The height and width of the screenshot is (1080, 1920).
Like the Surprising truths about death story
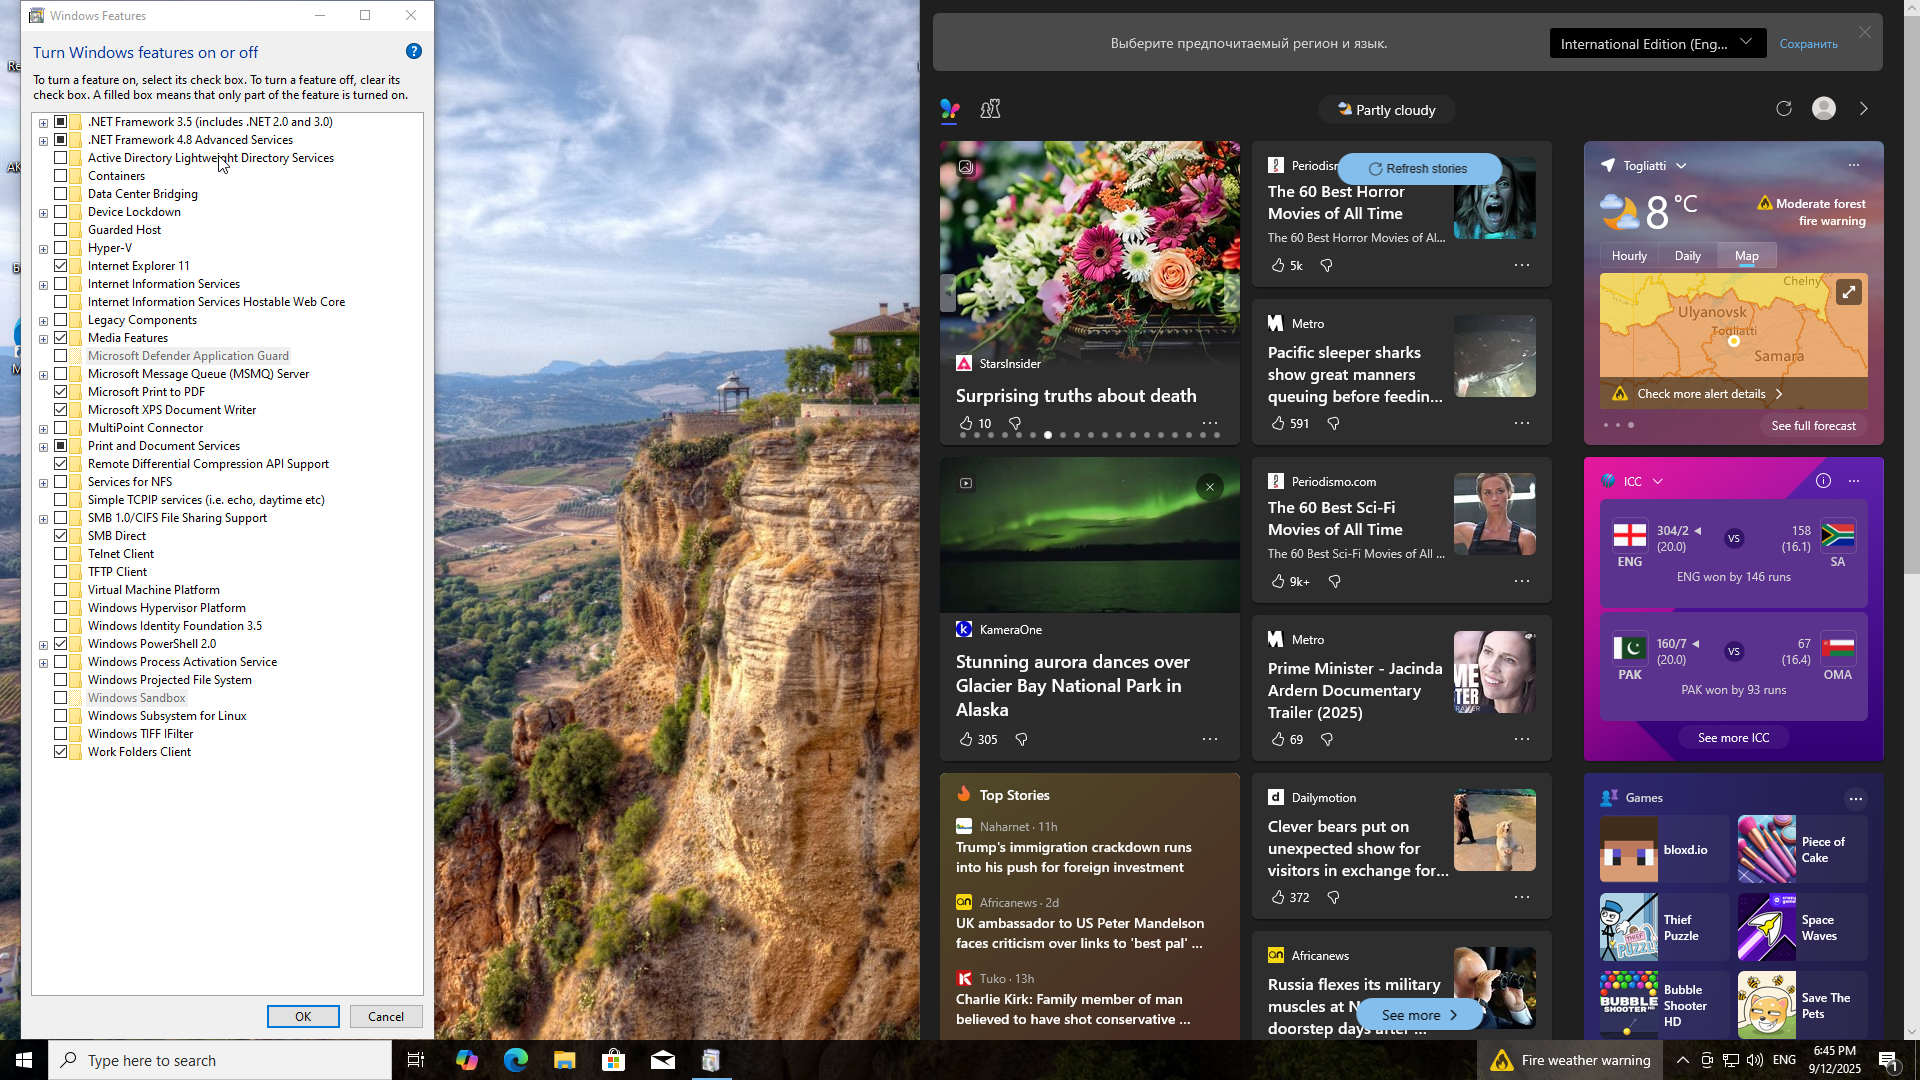pyautogui.click(x=966, y=424)
